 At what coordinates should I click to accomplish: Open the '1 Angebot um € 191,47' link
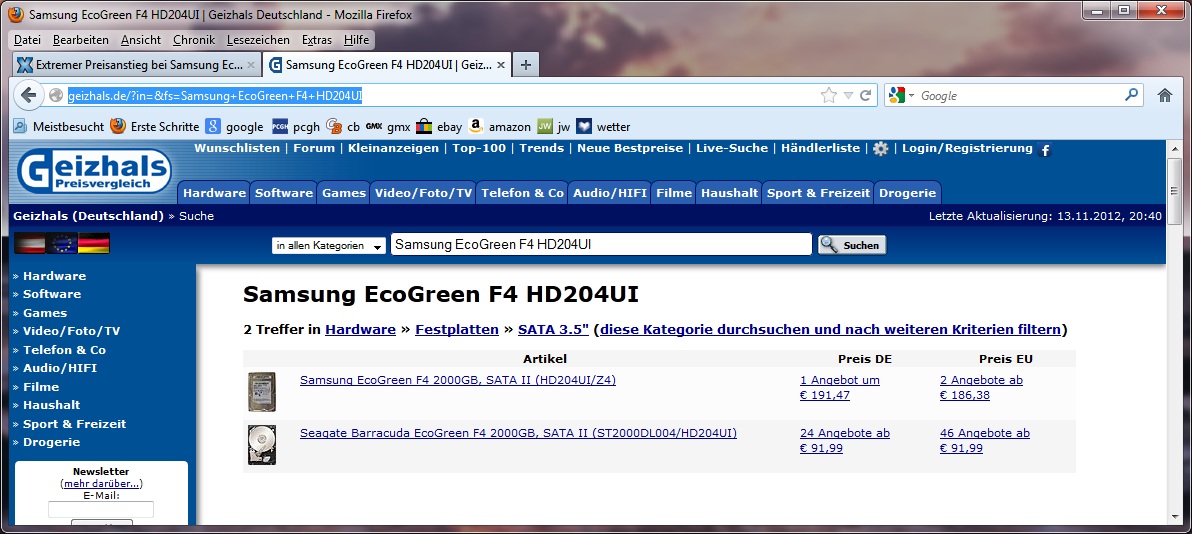pos(839,388)
